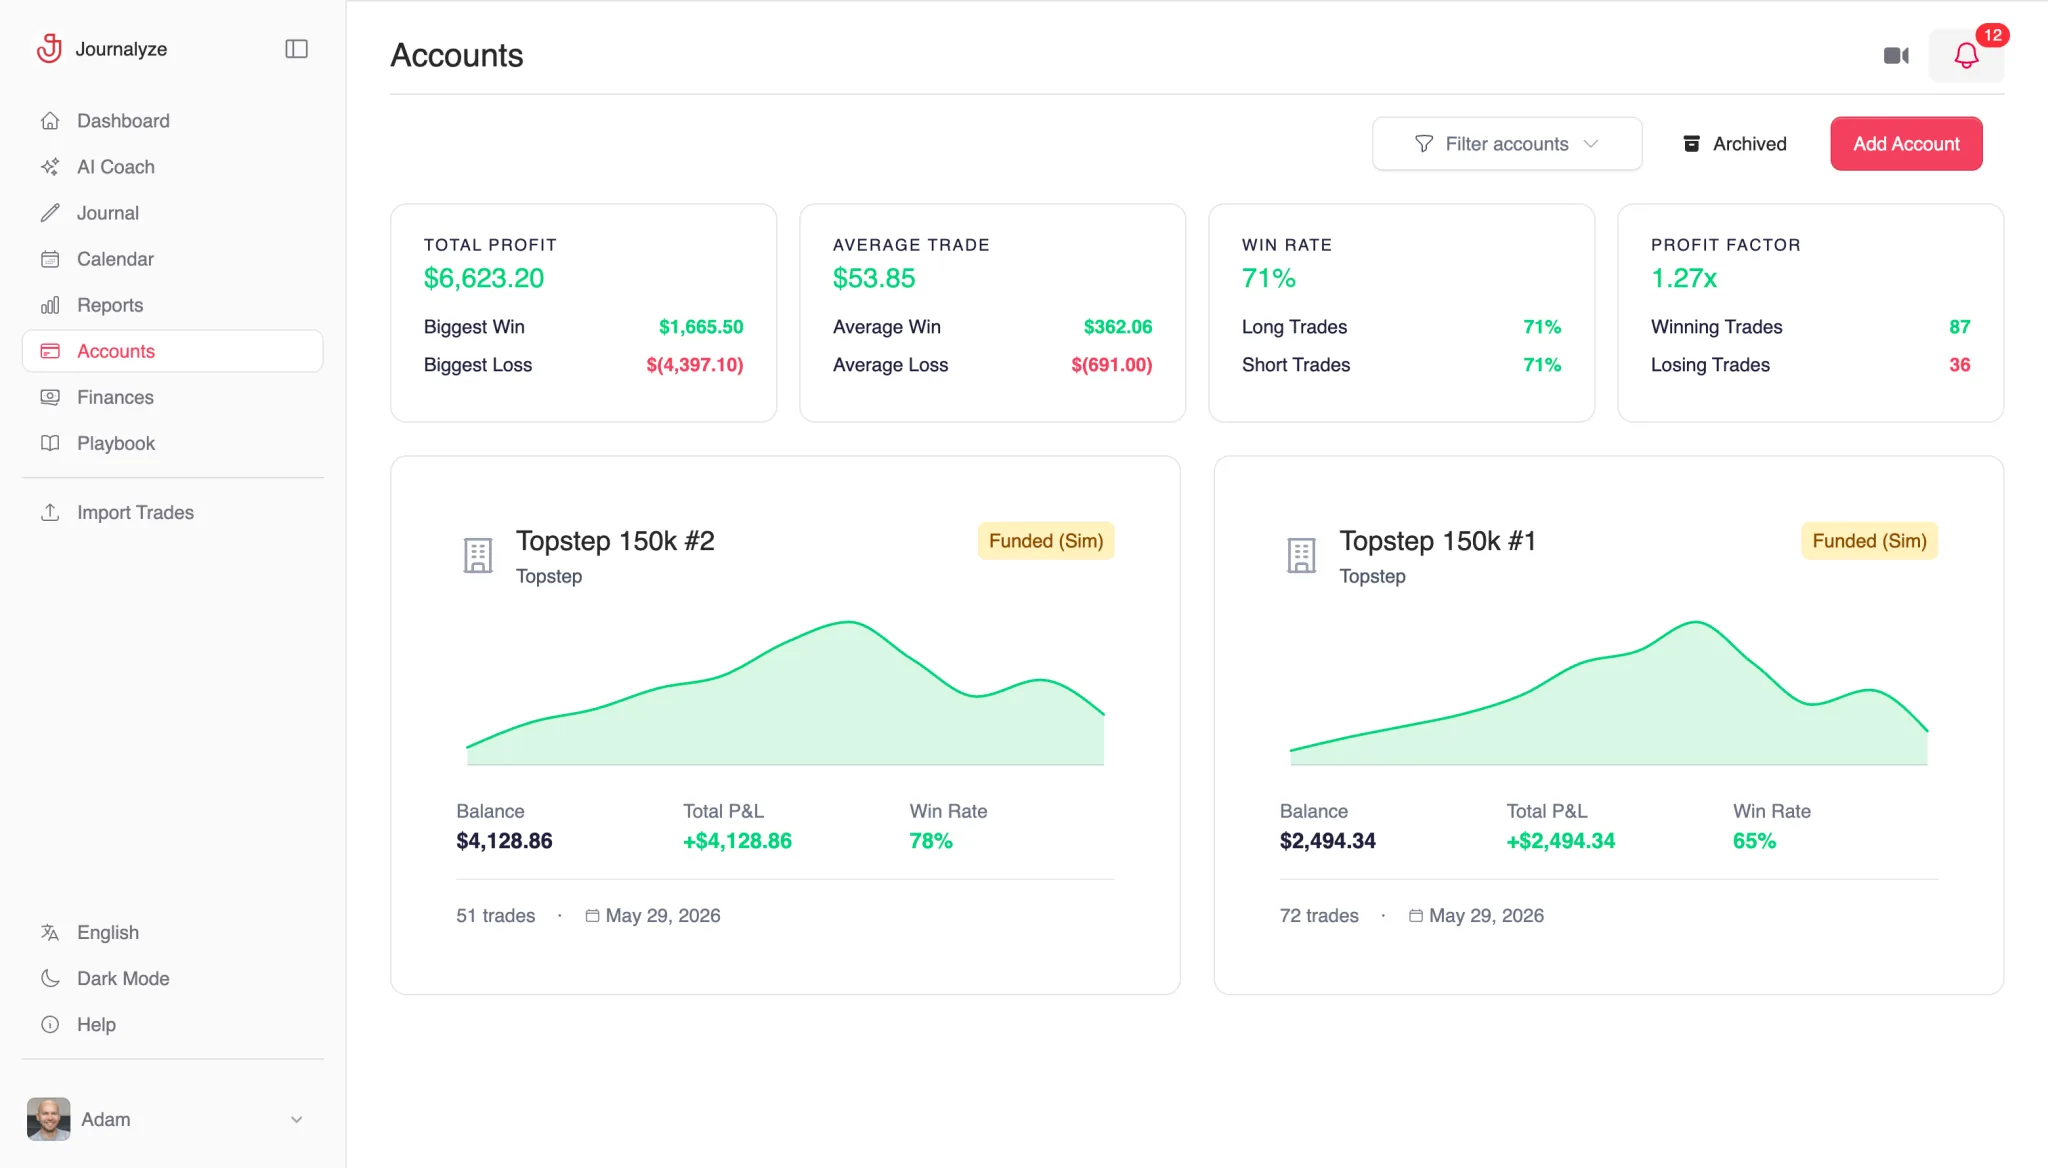This screenshot has width=2048, height=1168.
Task: Click Biggest Win $1,665.50 value
Action: (701, 327)
